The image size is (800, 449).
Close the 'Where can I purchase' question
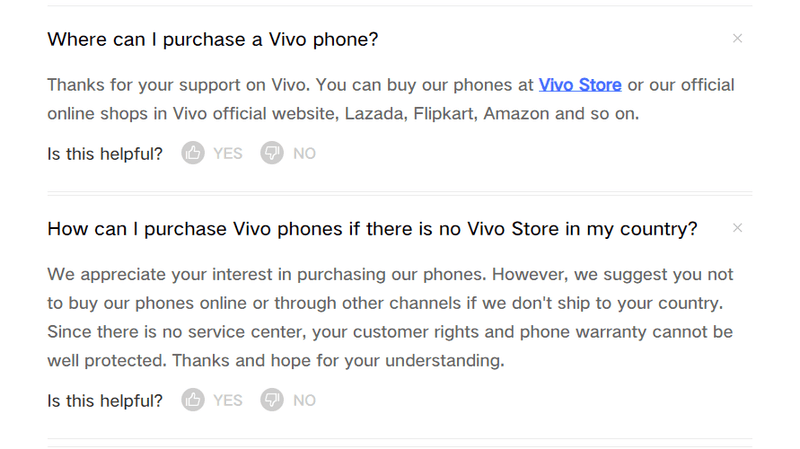(x=737, y=38)
